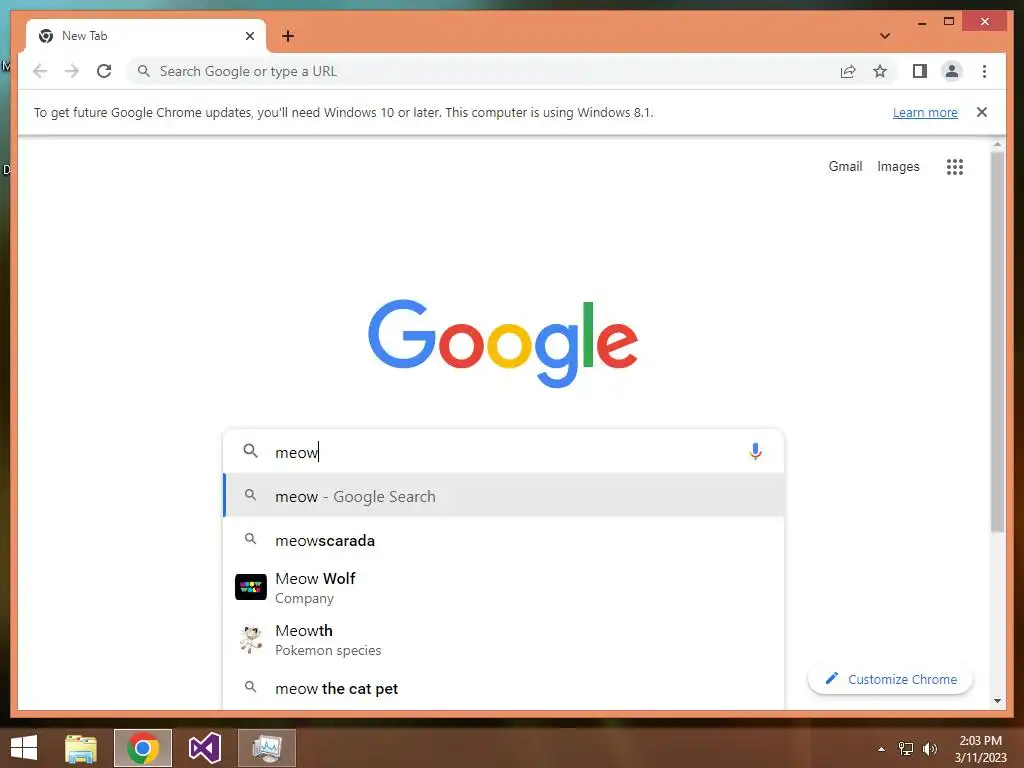Dismiss the Windows update notice
Screen dimensions: 1024x768
[982, 112]
